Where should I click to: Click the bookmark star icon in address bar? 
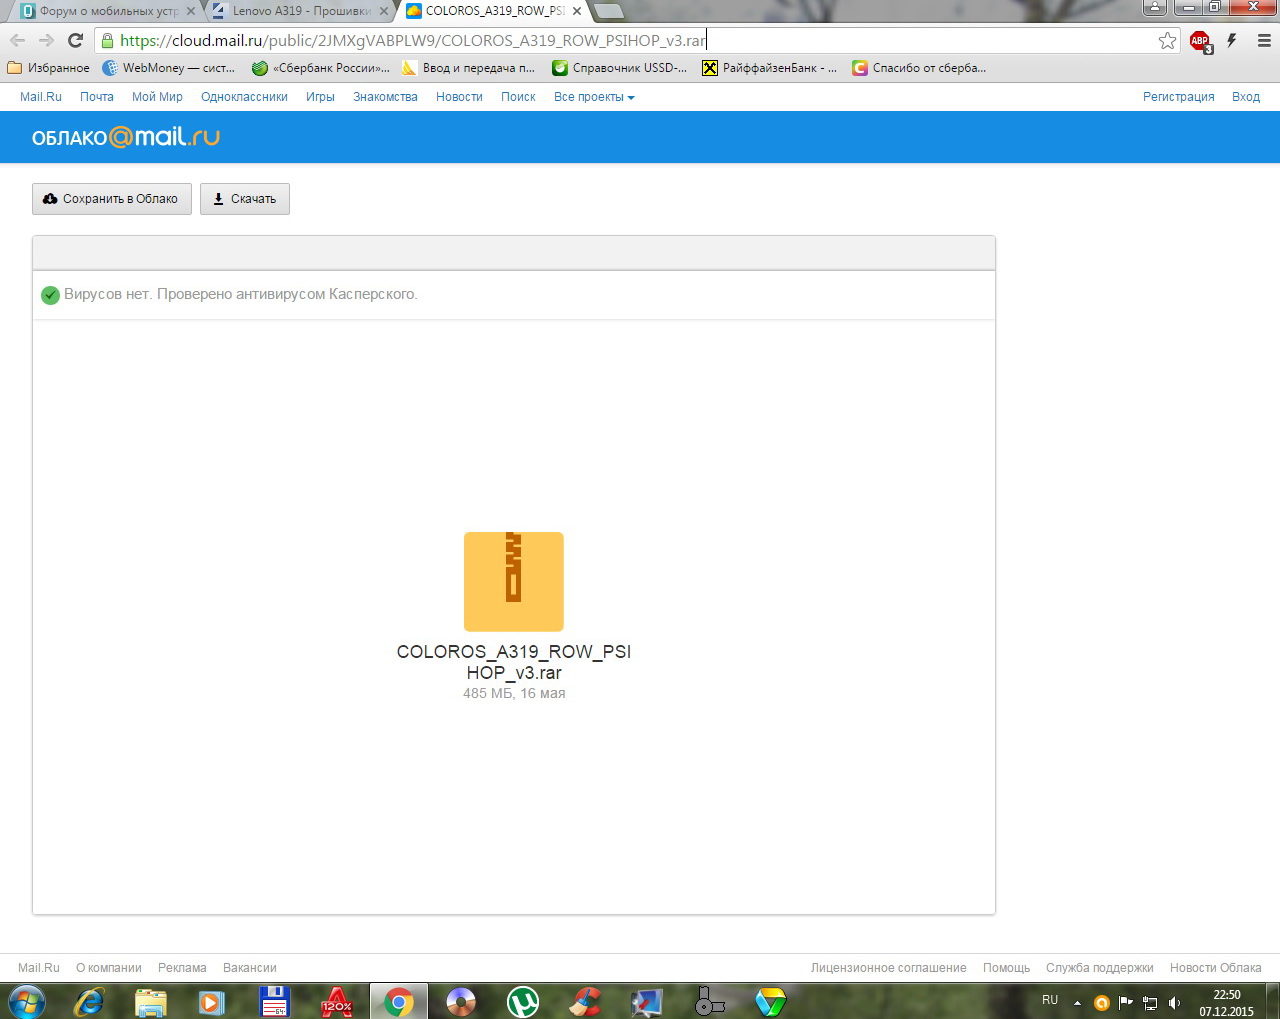[x=1167, y=41]
